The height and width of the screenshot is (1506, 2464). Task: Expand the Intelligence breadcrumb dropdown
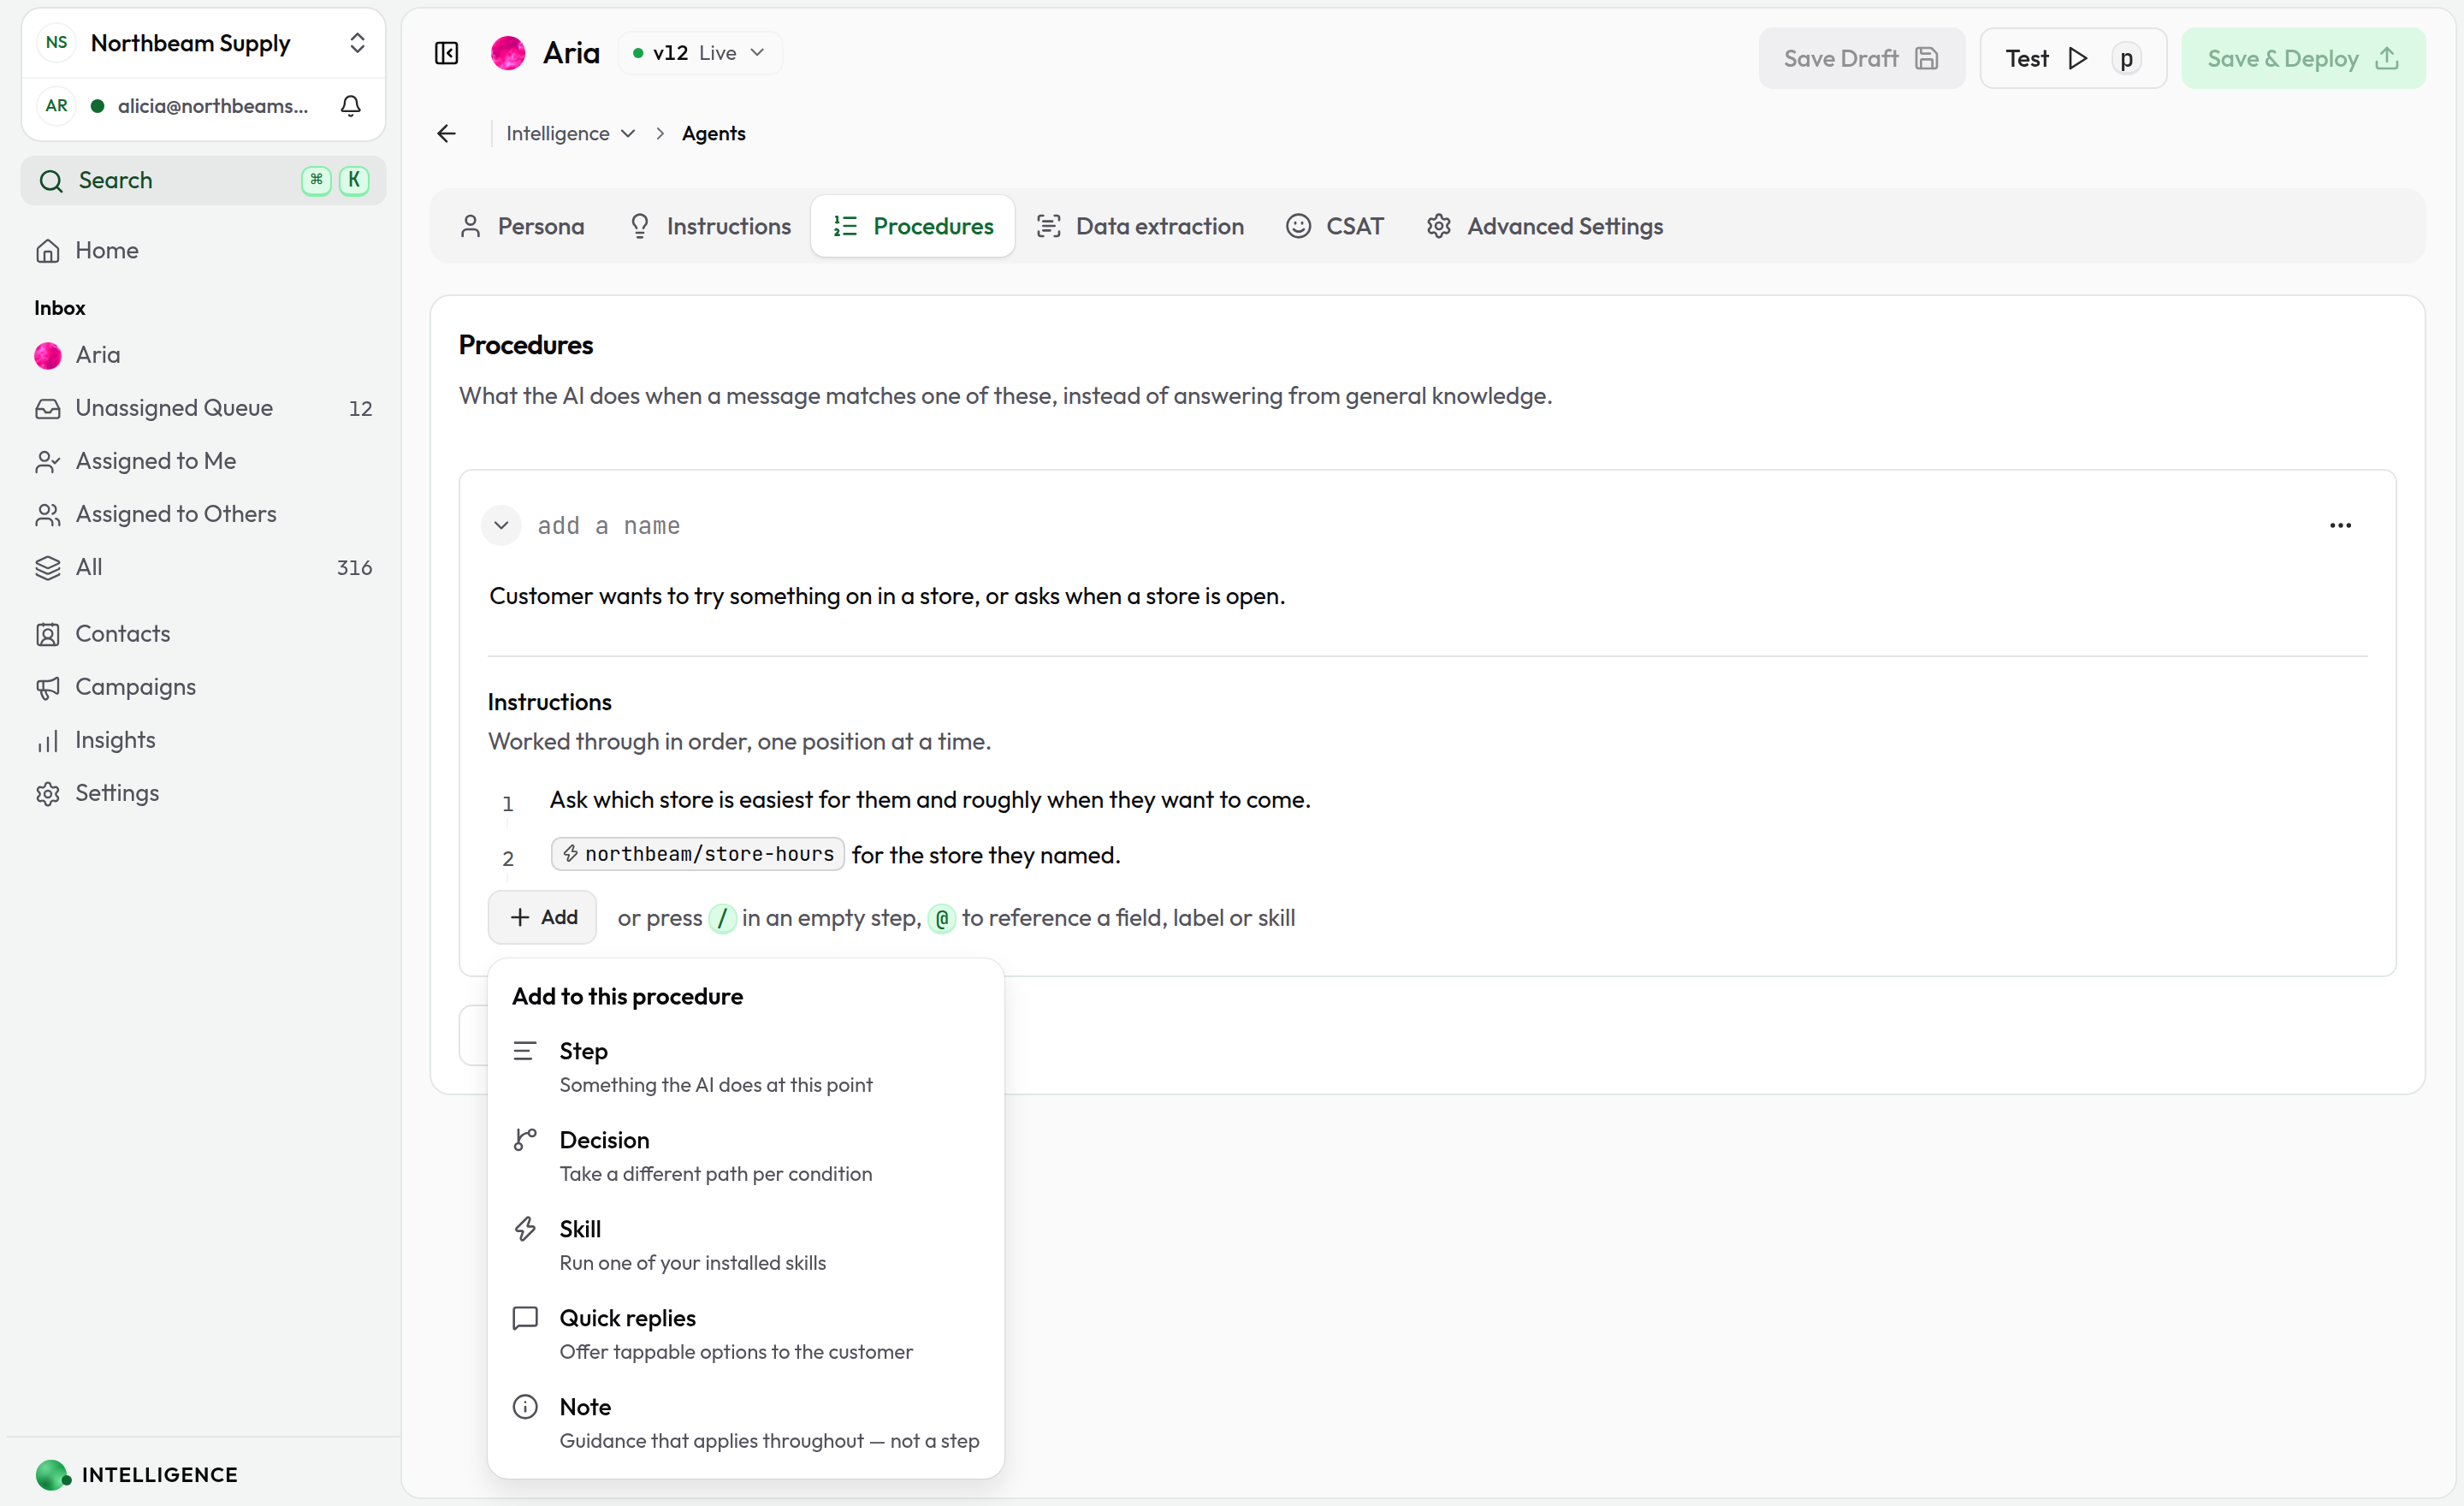tap(570, 134)
